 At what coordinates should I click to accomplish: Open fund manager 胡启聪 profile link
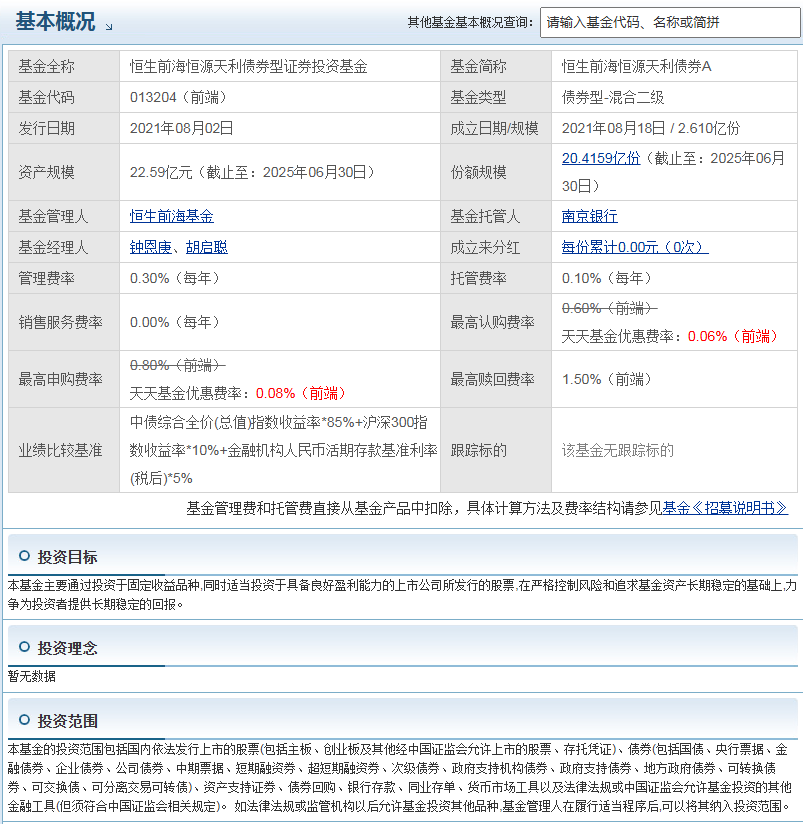207,247
